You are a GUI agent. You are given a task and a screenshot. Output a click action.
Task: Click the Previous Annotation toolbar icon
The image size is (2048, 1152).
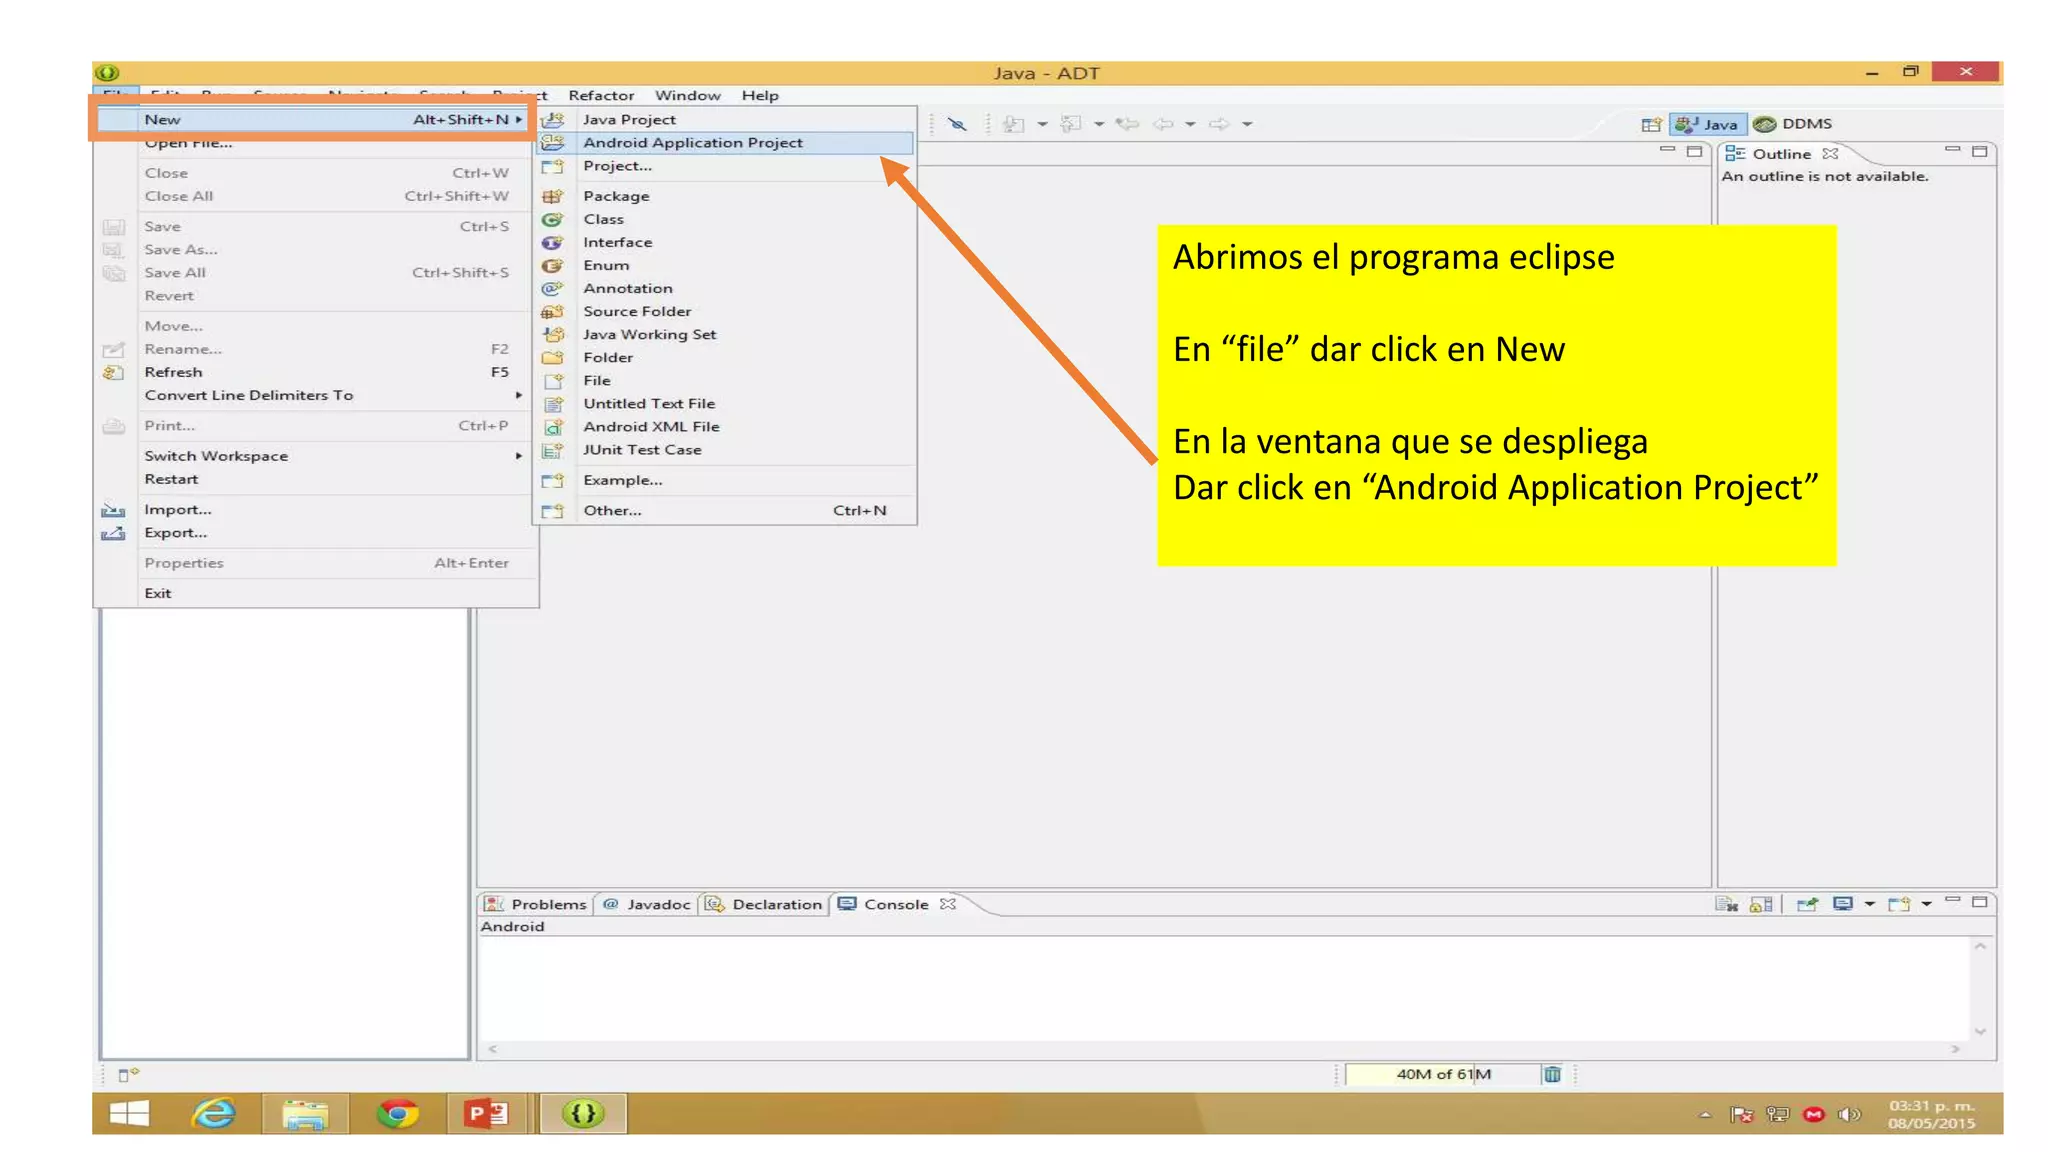pos(1070,124)
